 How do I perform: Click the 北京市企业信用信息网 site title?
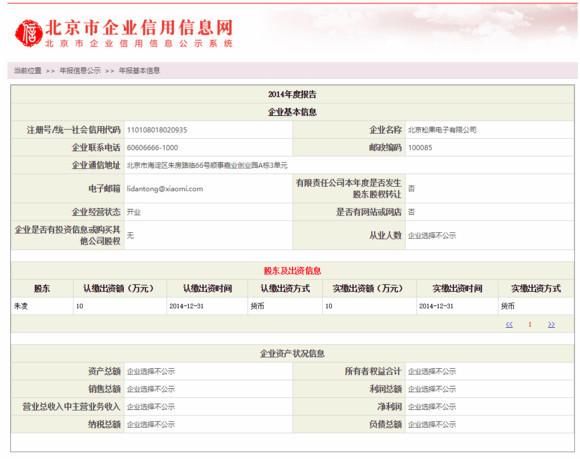(139, 27)
